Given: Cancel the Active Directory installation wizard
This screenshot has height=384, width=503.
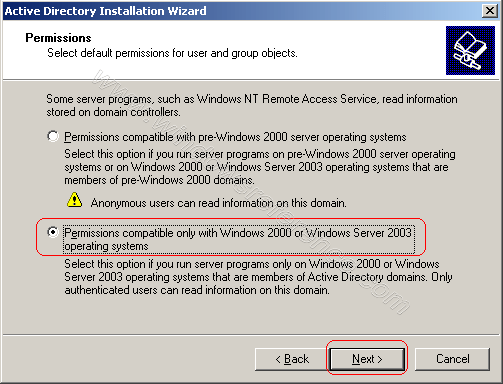Looking at the screenshot, I should (x=452, y=359).
